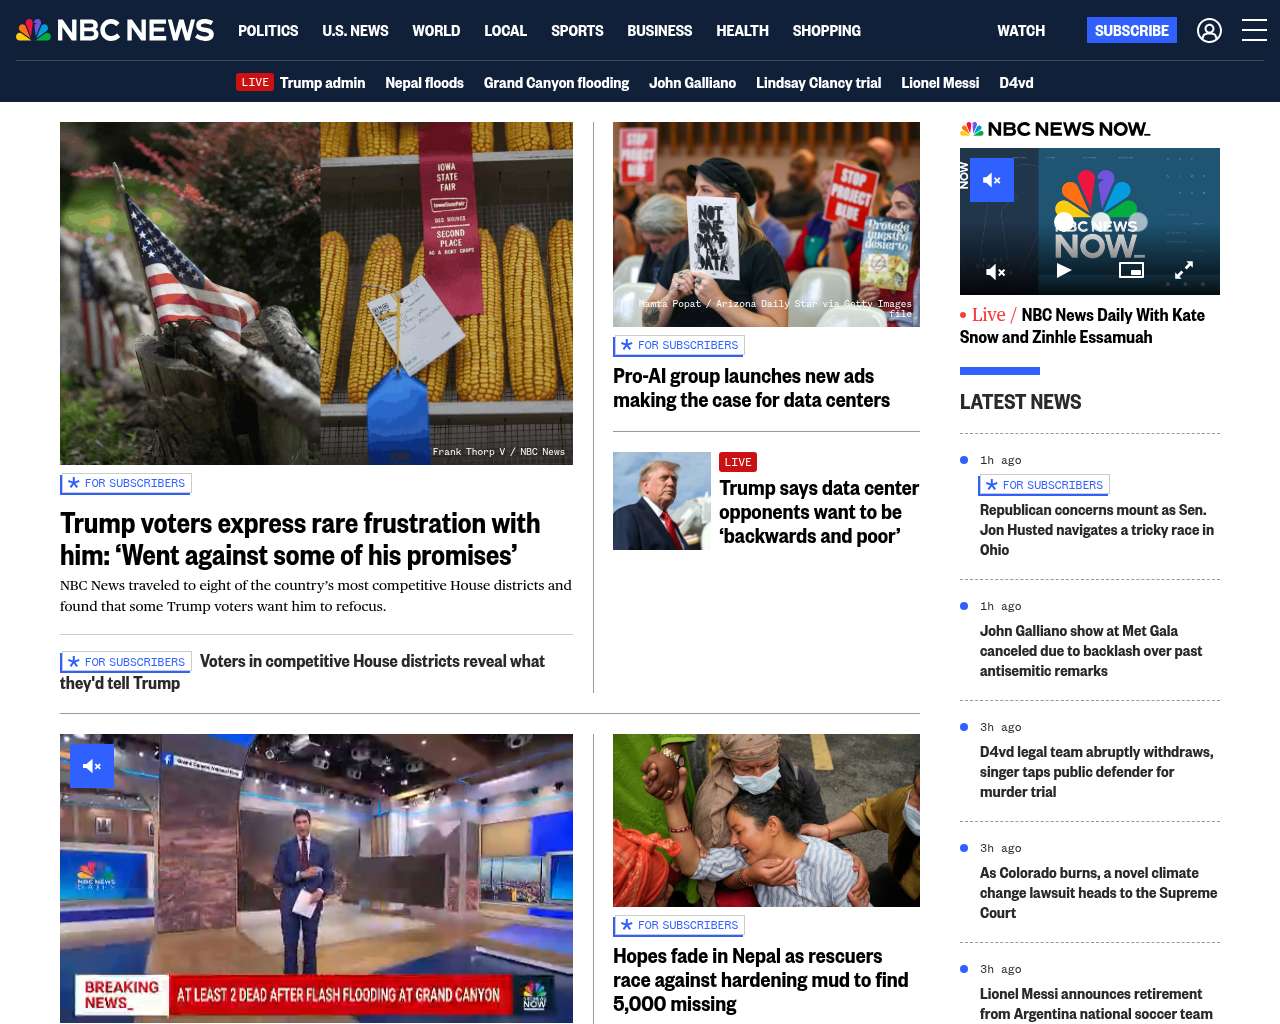Open LIVE Trump admin trending topic

point(301,83)
